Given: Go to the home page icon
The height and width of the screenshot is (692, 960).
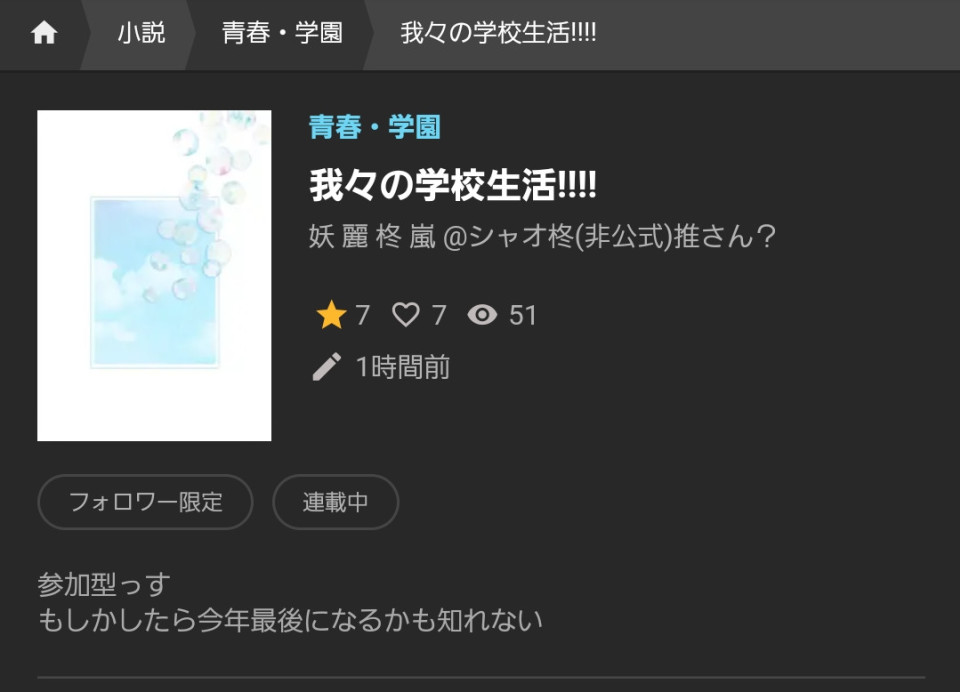Looking at the screenshot, I should point(44,32).
